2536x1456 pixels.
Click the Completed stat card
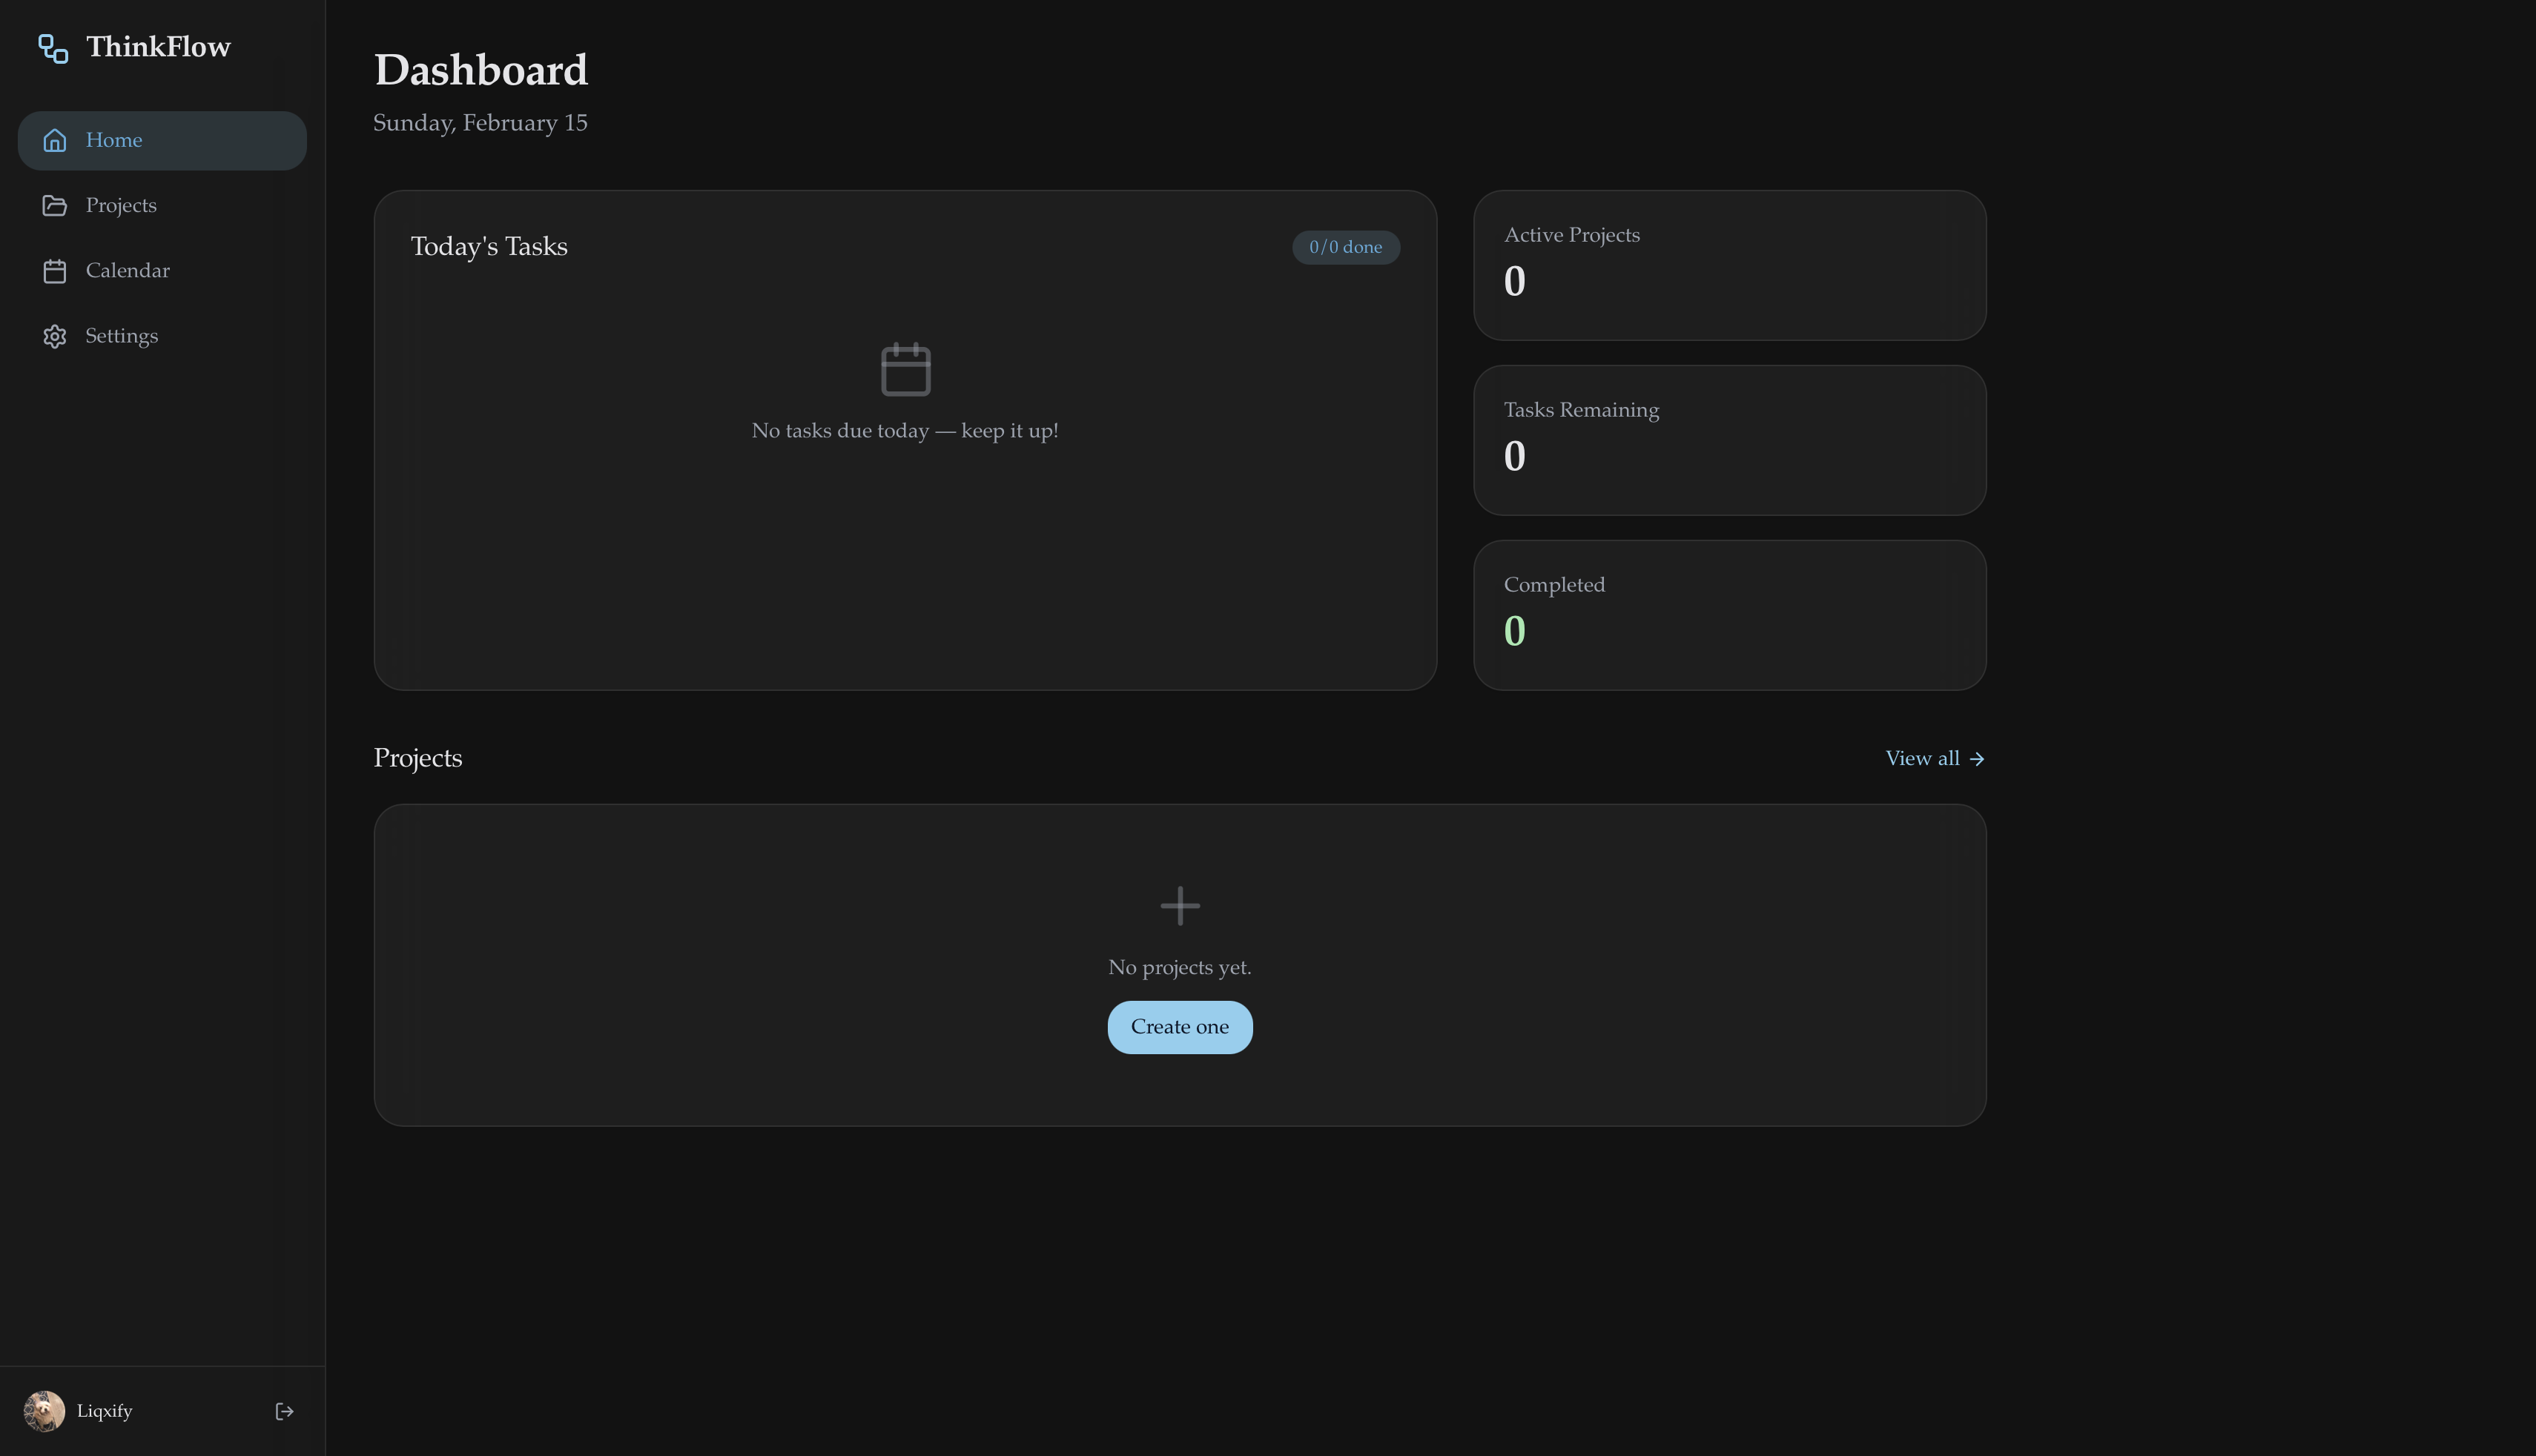[x=1729, y=615]
